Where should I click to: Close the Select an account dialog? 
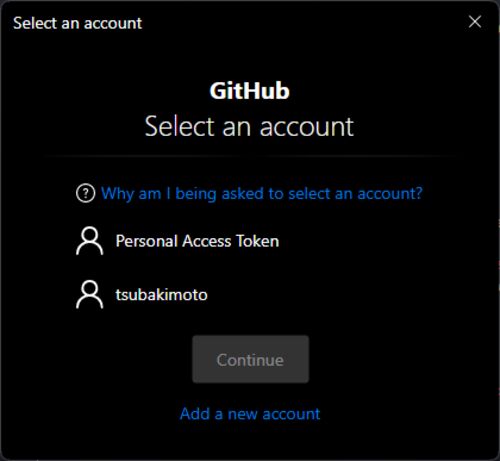click(x=475, y=22)
